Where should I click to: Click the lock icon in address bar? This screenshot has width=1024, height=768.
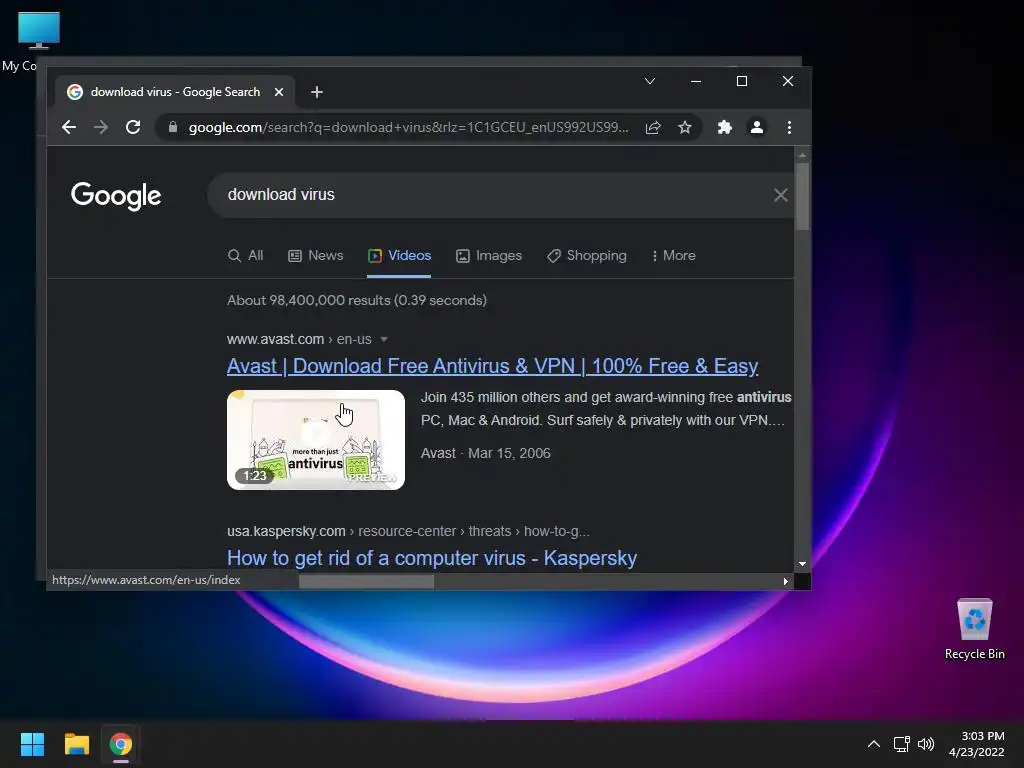(172, 127)
